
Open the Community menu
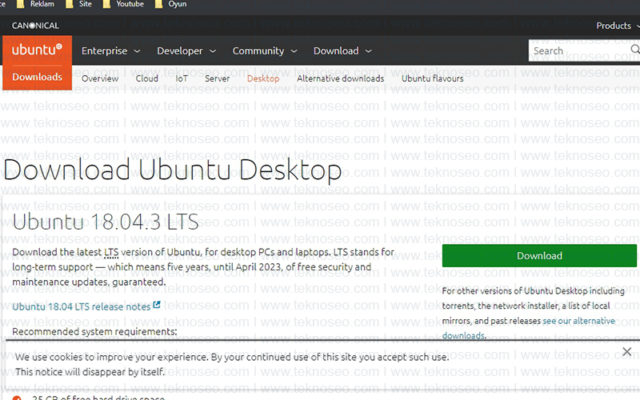[x=264, y=51]
